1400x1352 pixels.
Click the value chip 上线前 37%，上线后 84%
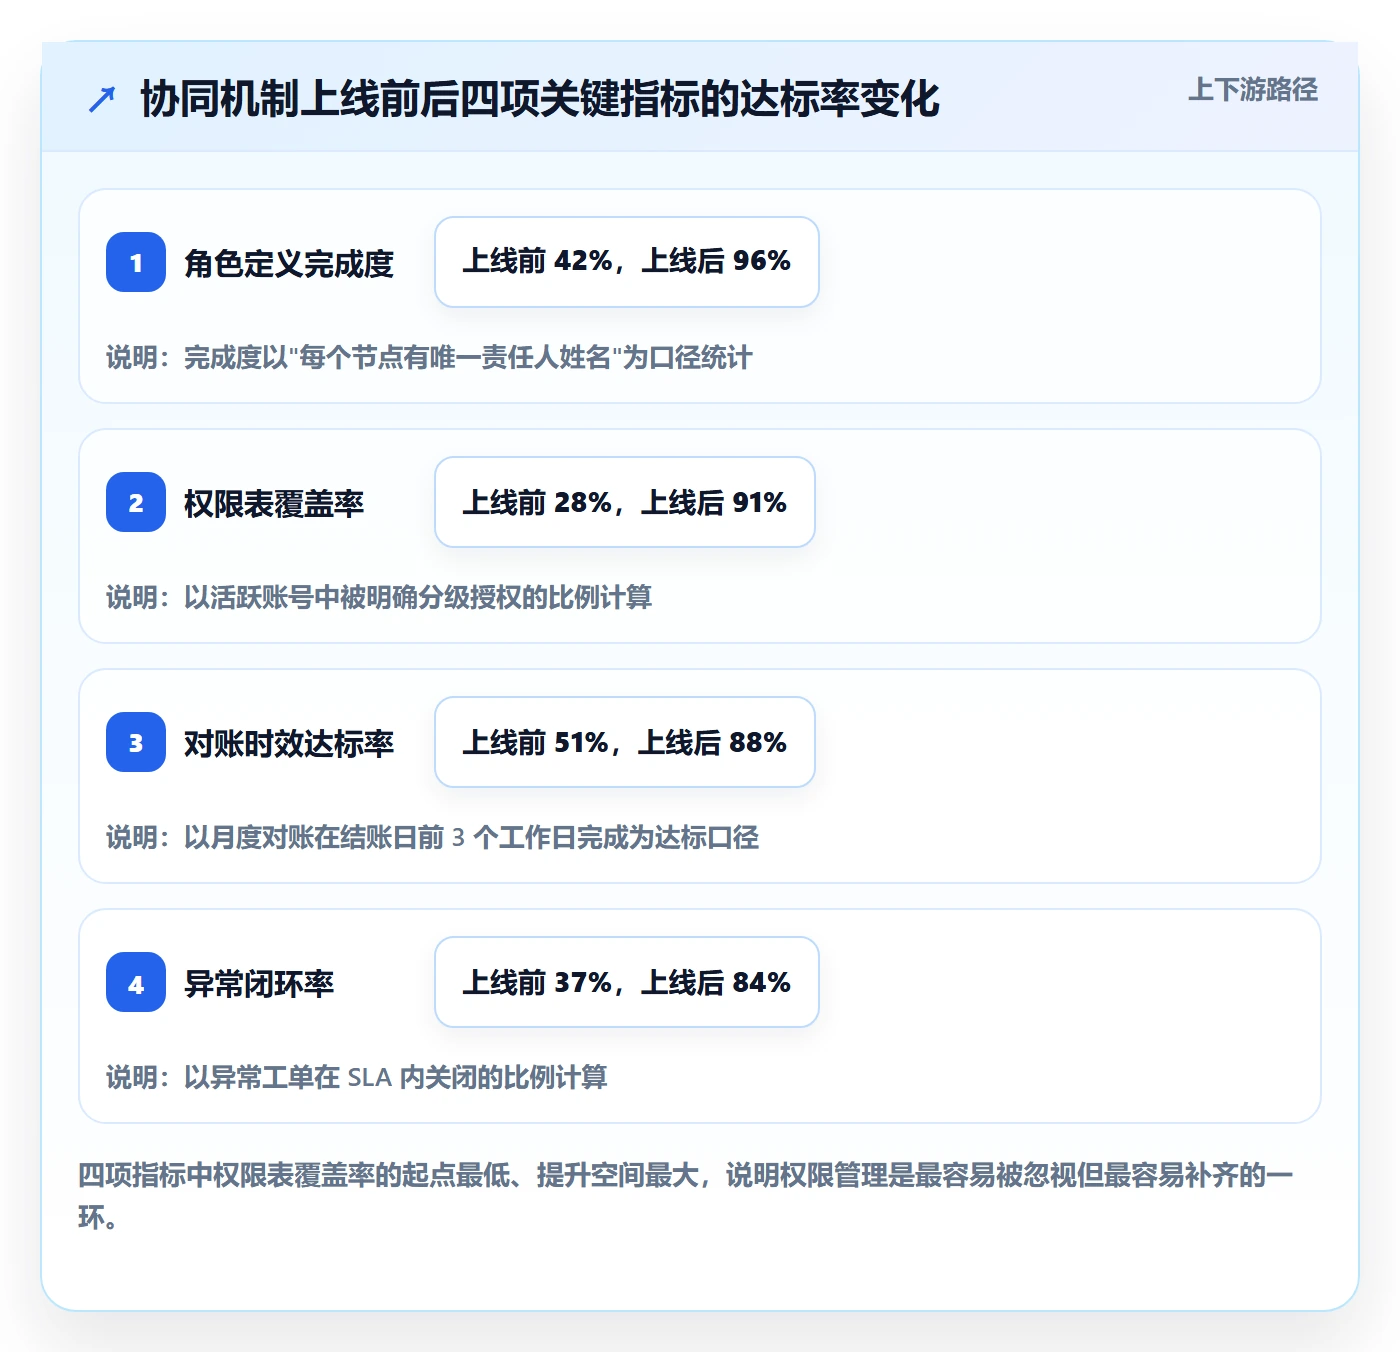point(627,982)
